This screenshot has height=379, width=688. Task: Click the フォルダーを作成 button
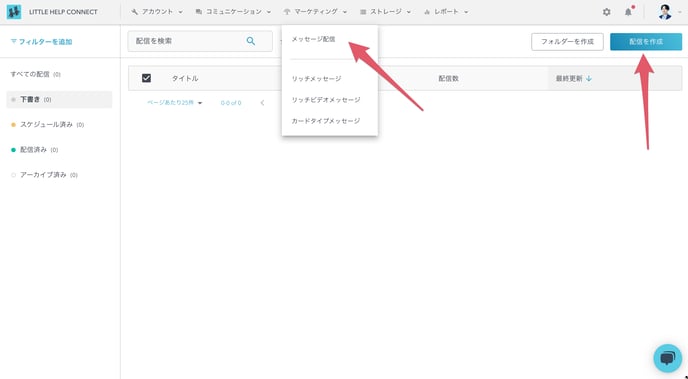point(567,42)
